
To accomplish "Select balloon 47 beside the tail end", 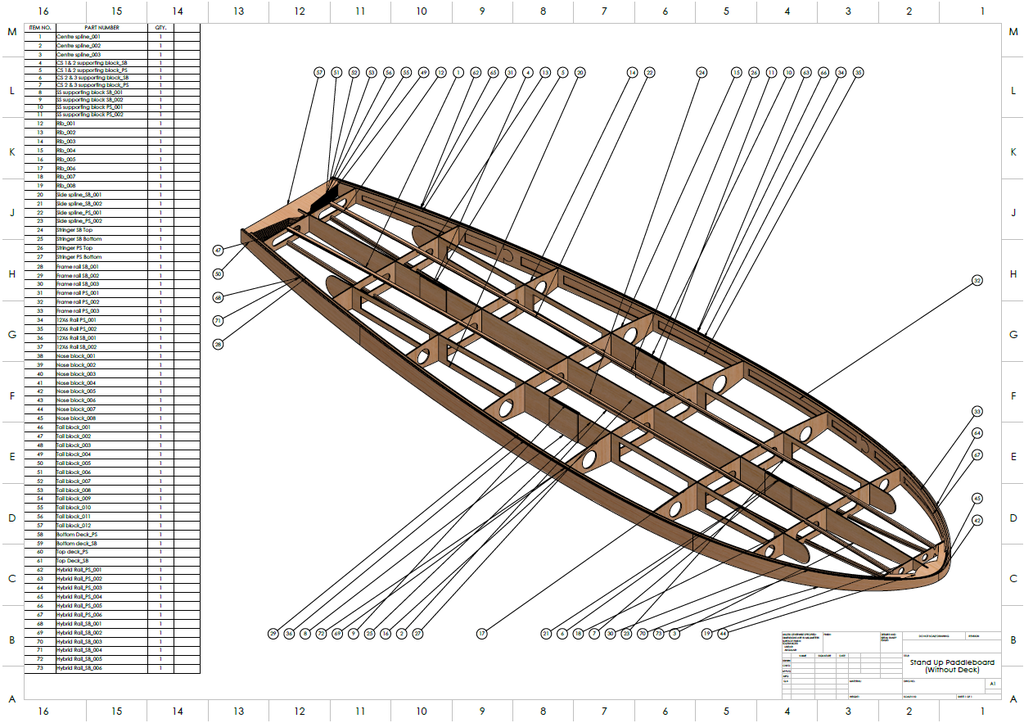I will click(218, 250).
